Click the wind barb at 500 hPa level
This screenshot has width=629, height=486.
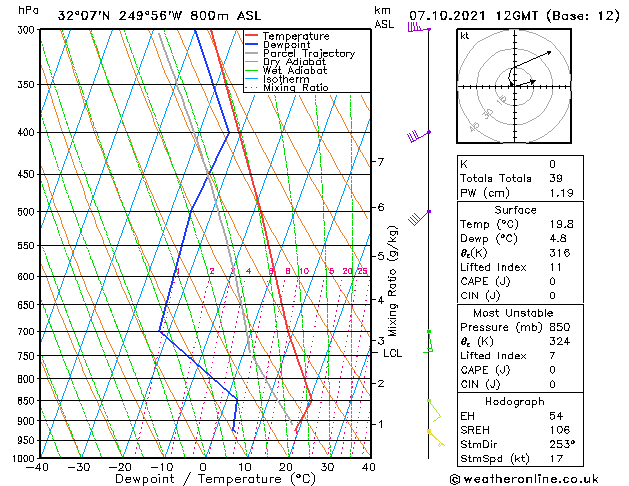pos(420,217)
